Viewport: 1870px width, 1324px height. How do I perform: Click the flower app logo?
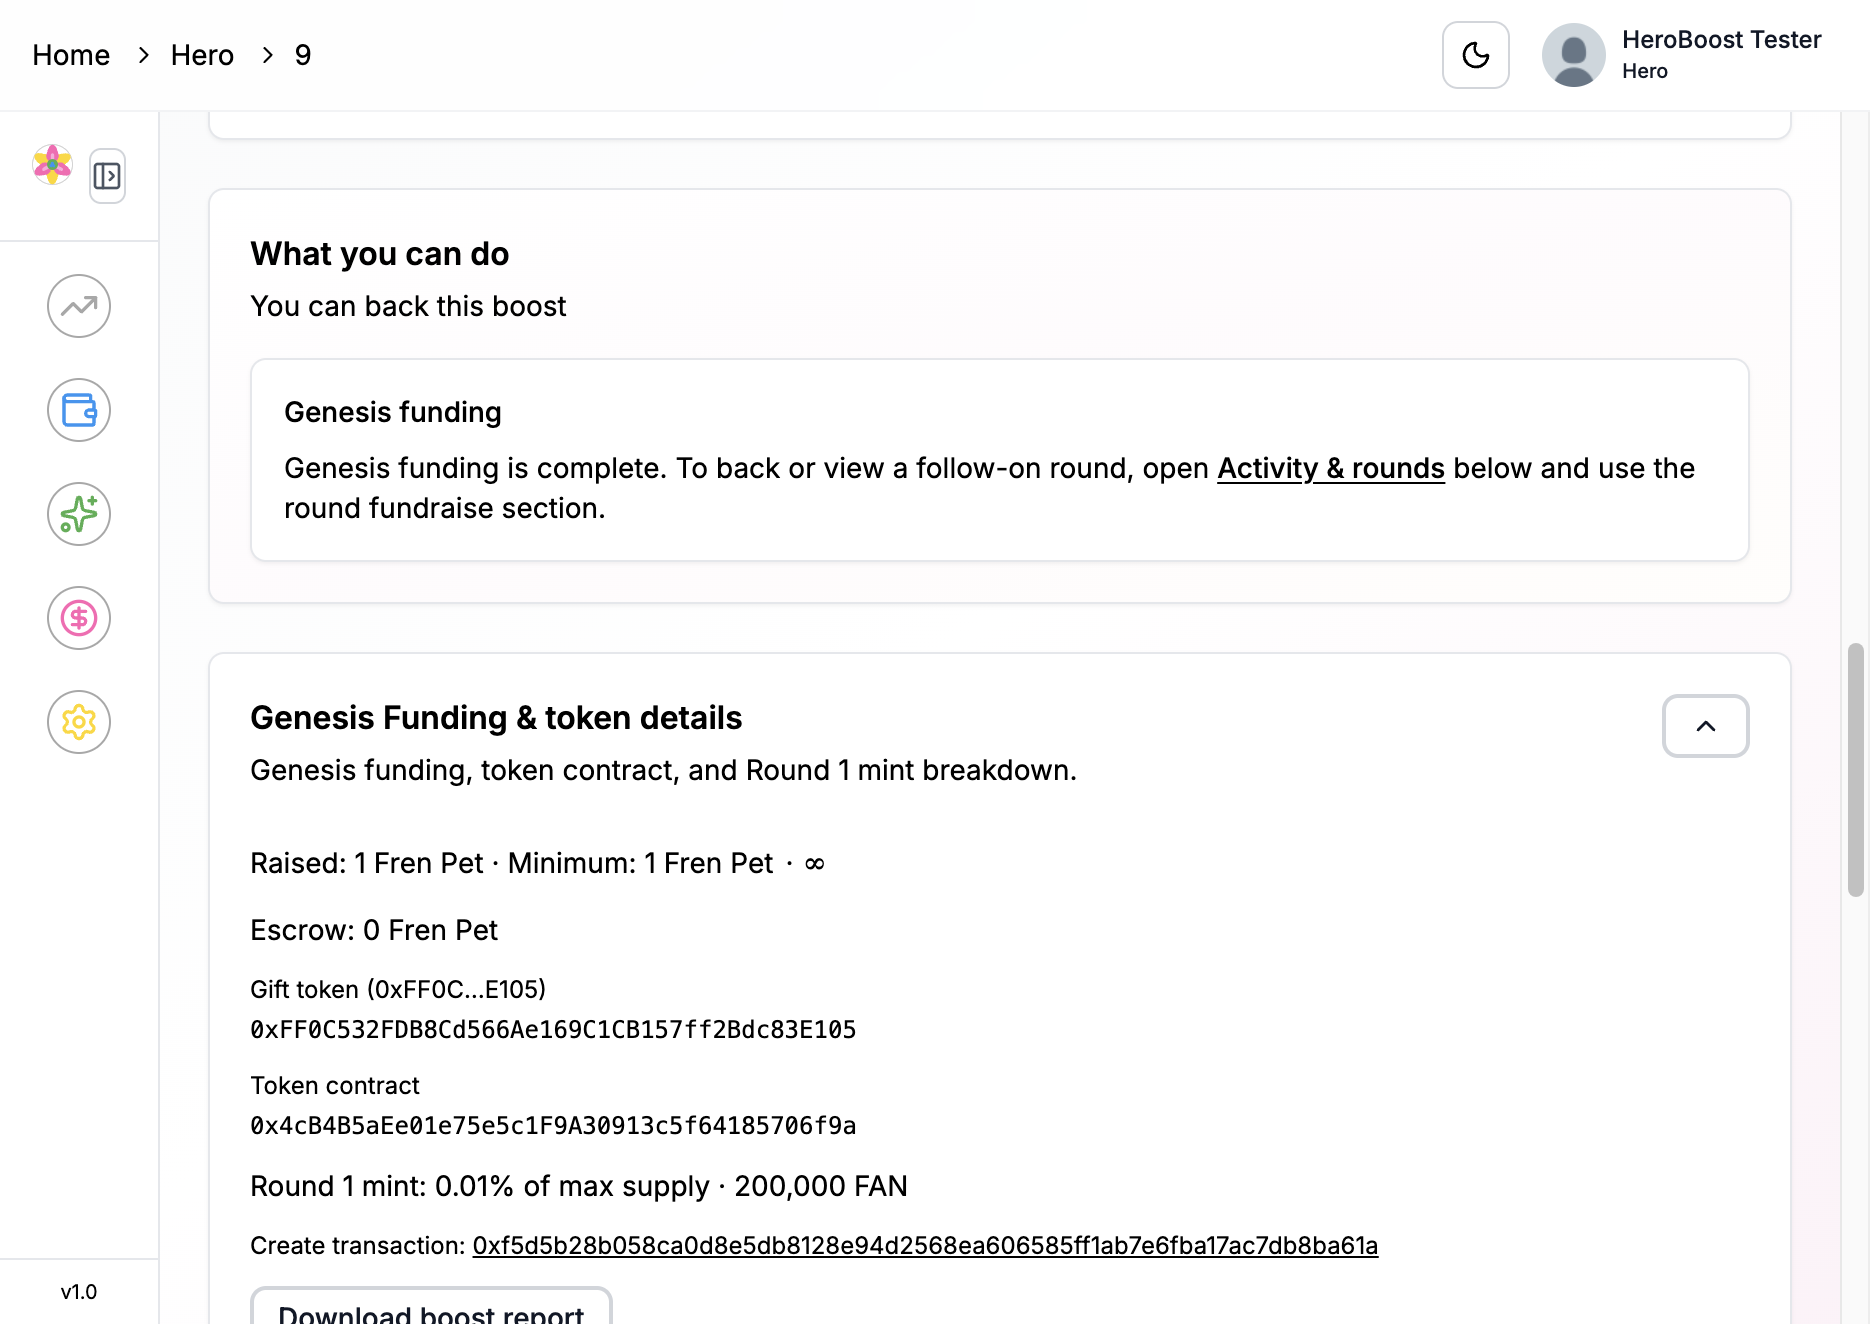tap(52, 164)
